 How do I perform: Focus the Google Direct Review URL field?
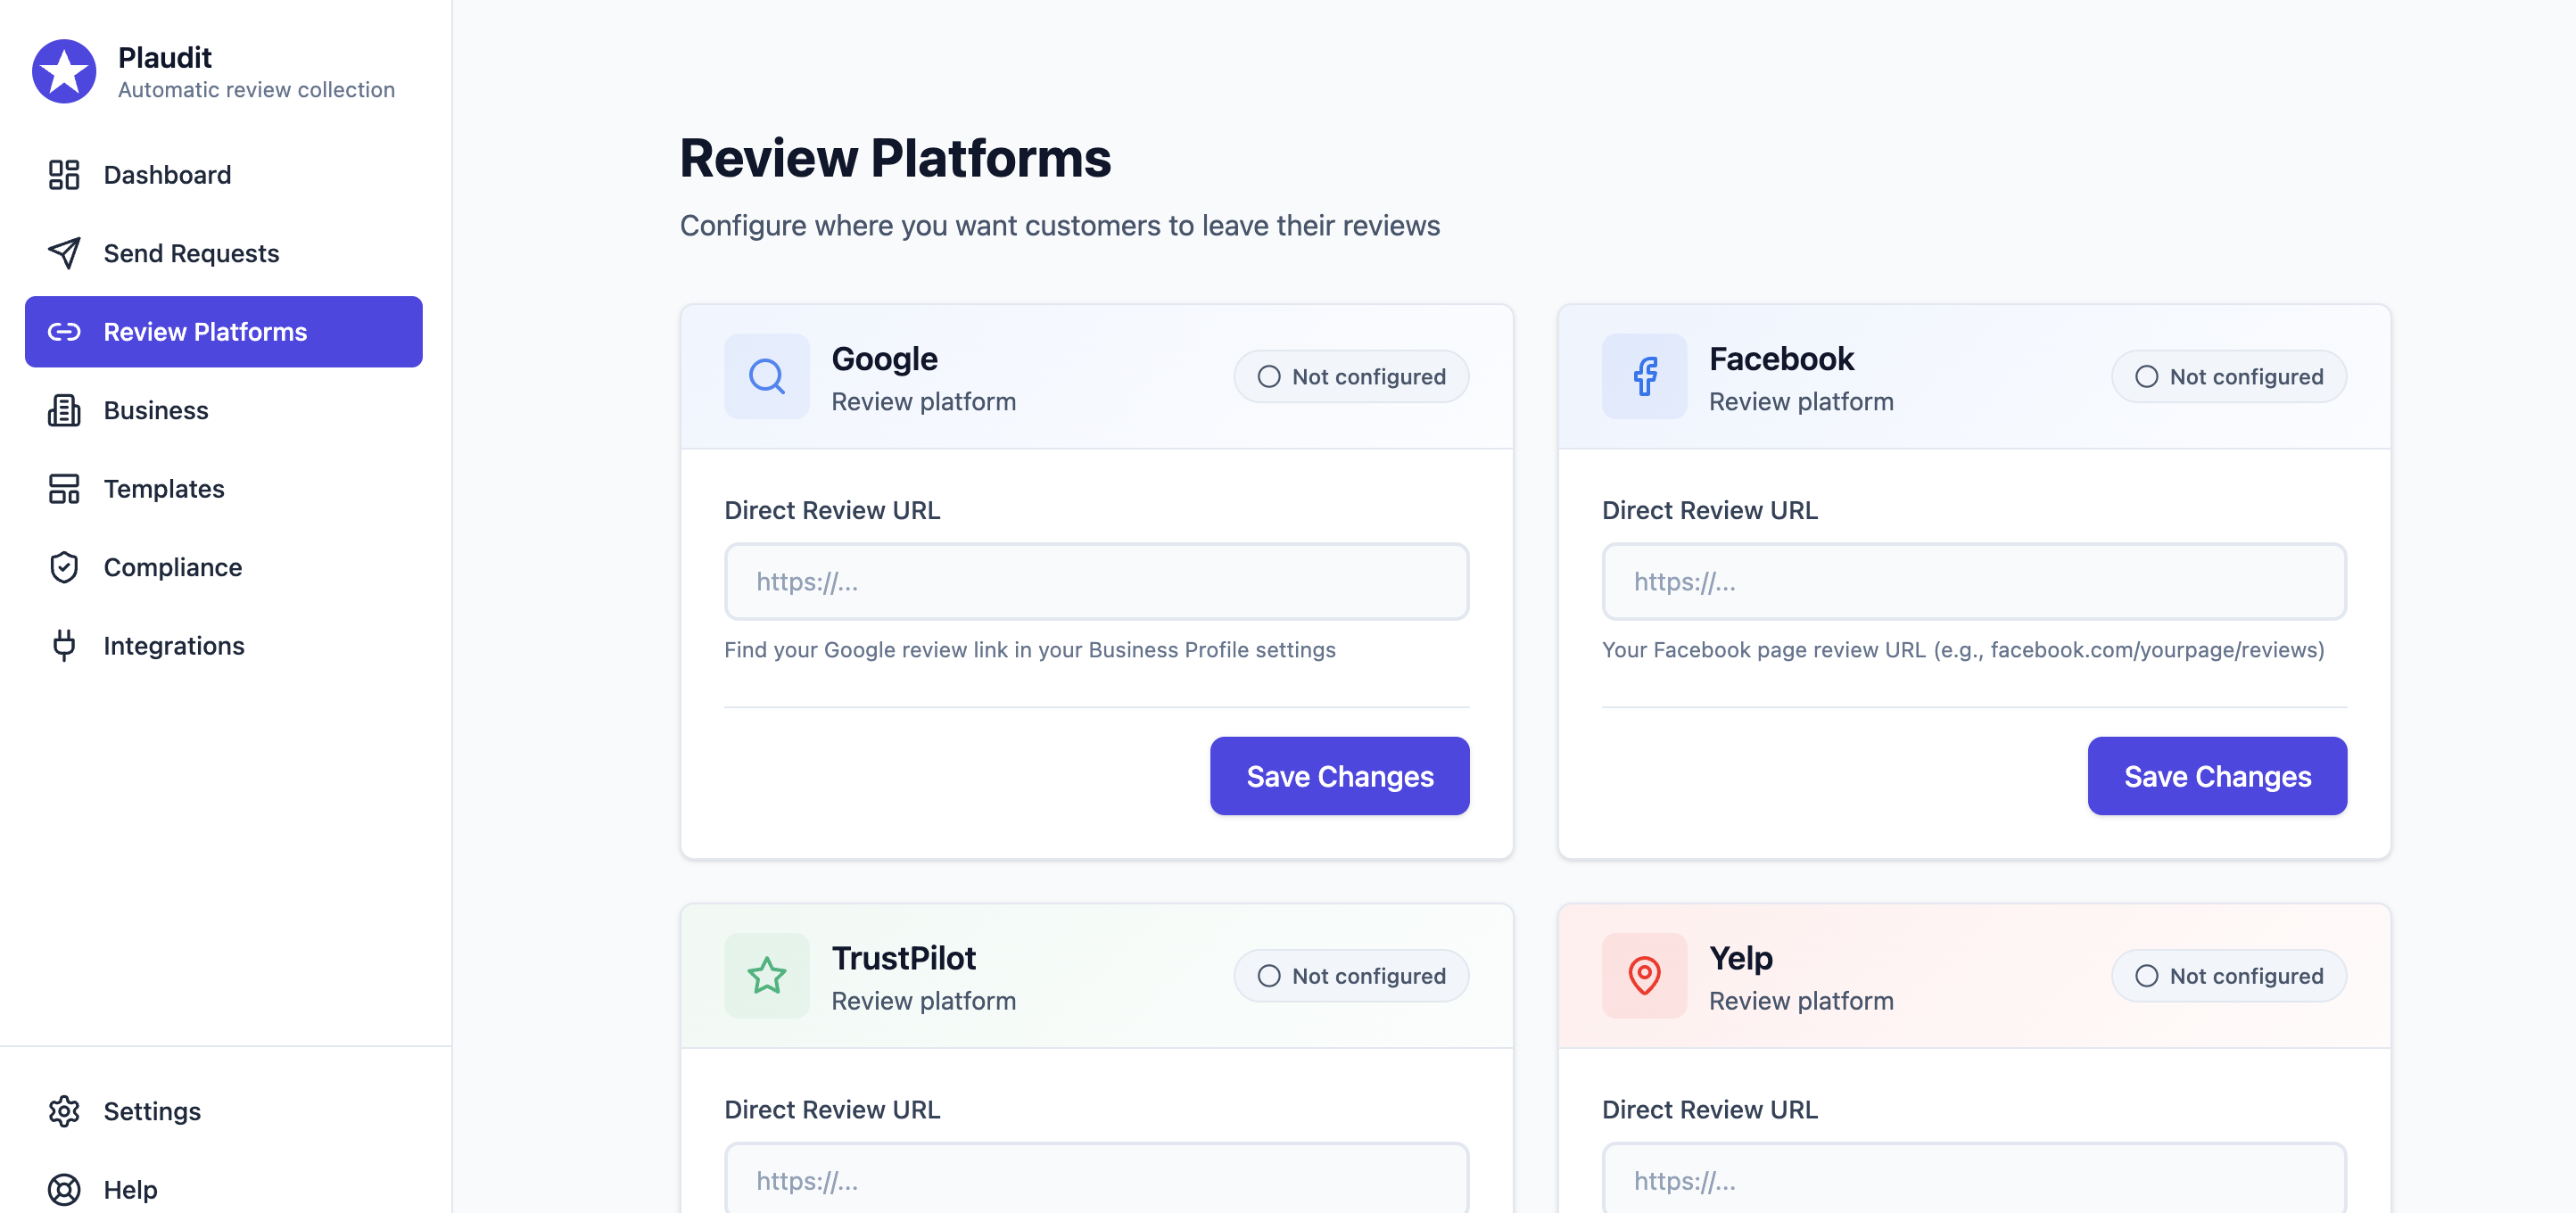point(1096,582)
